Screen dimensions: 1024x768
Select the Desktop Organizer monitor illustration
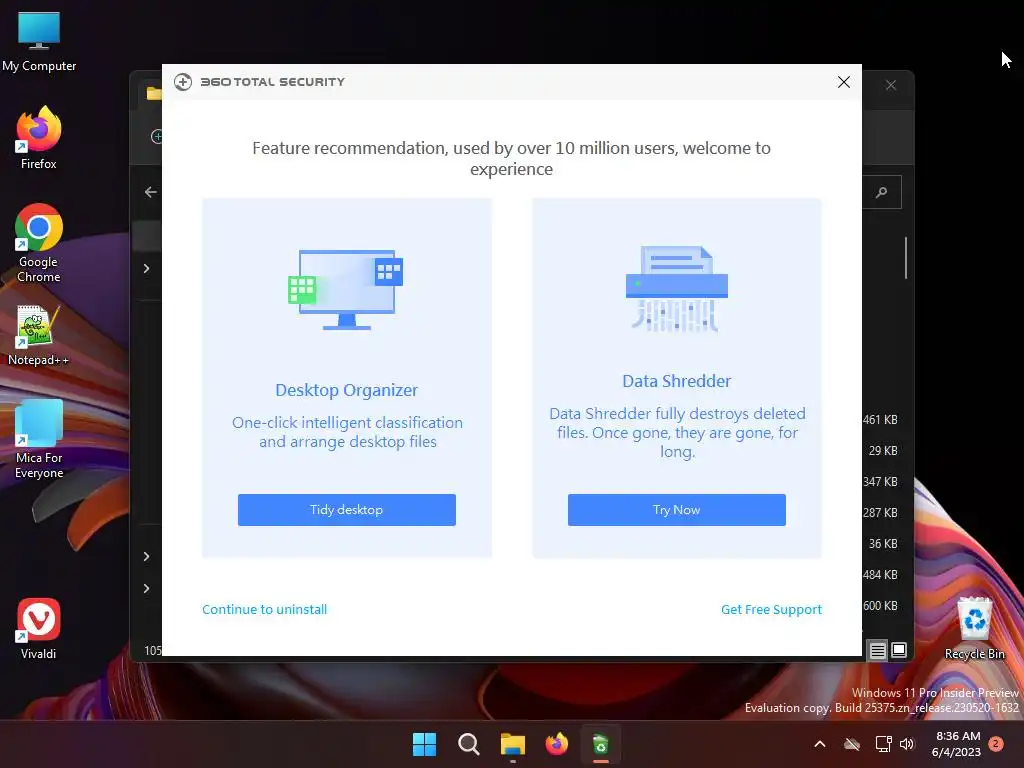click(346, 289)
